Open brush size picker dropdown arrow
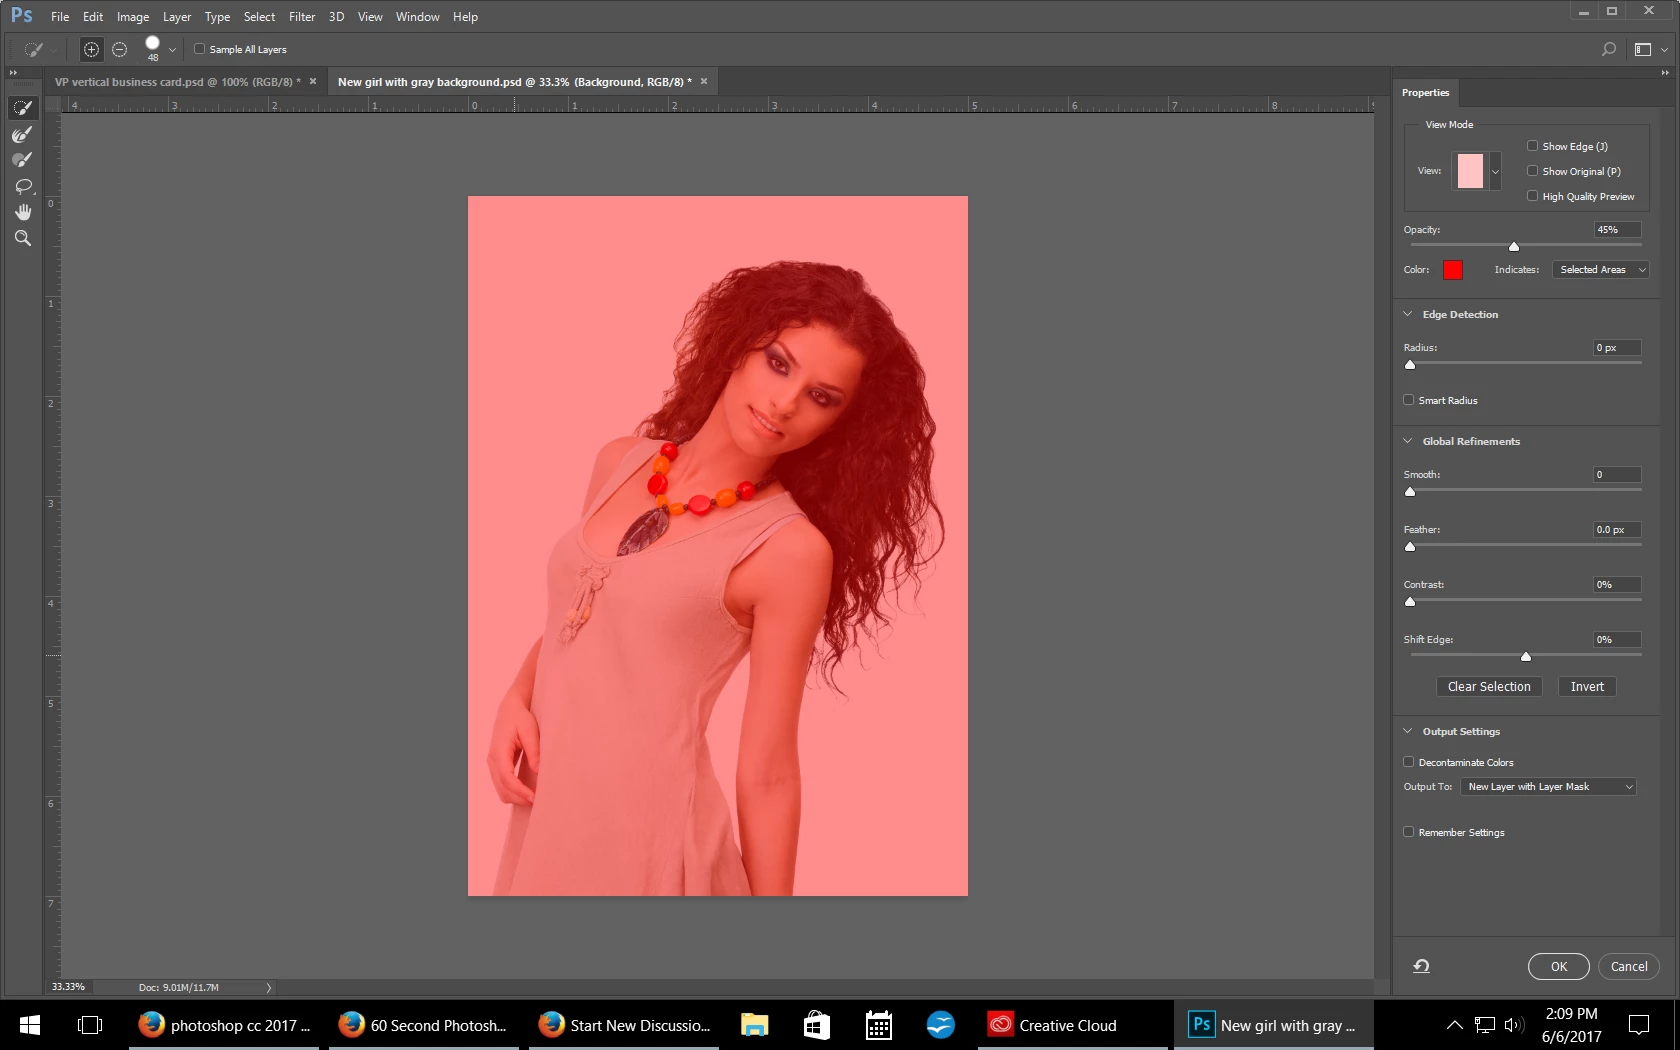The image size is (1680, 1050). point(172,49)
